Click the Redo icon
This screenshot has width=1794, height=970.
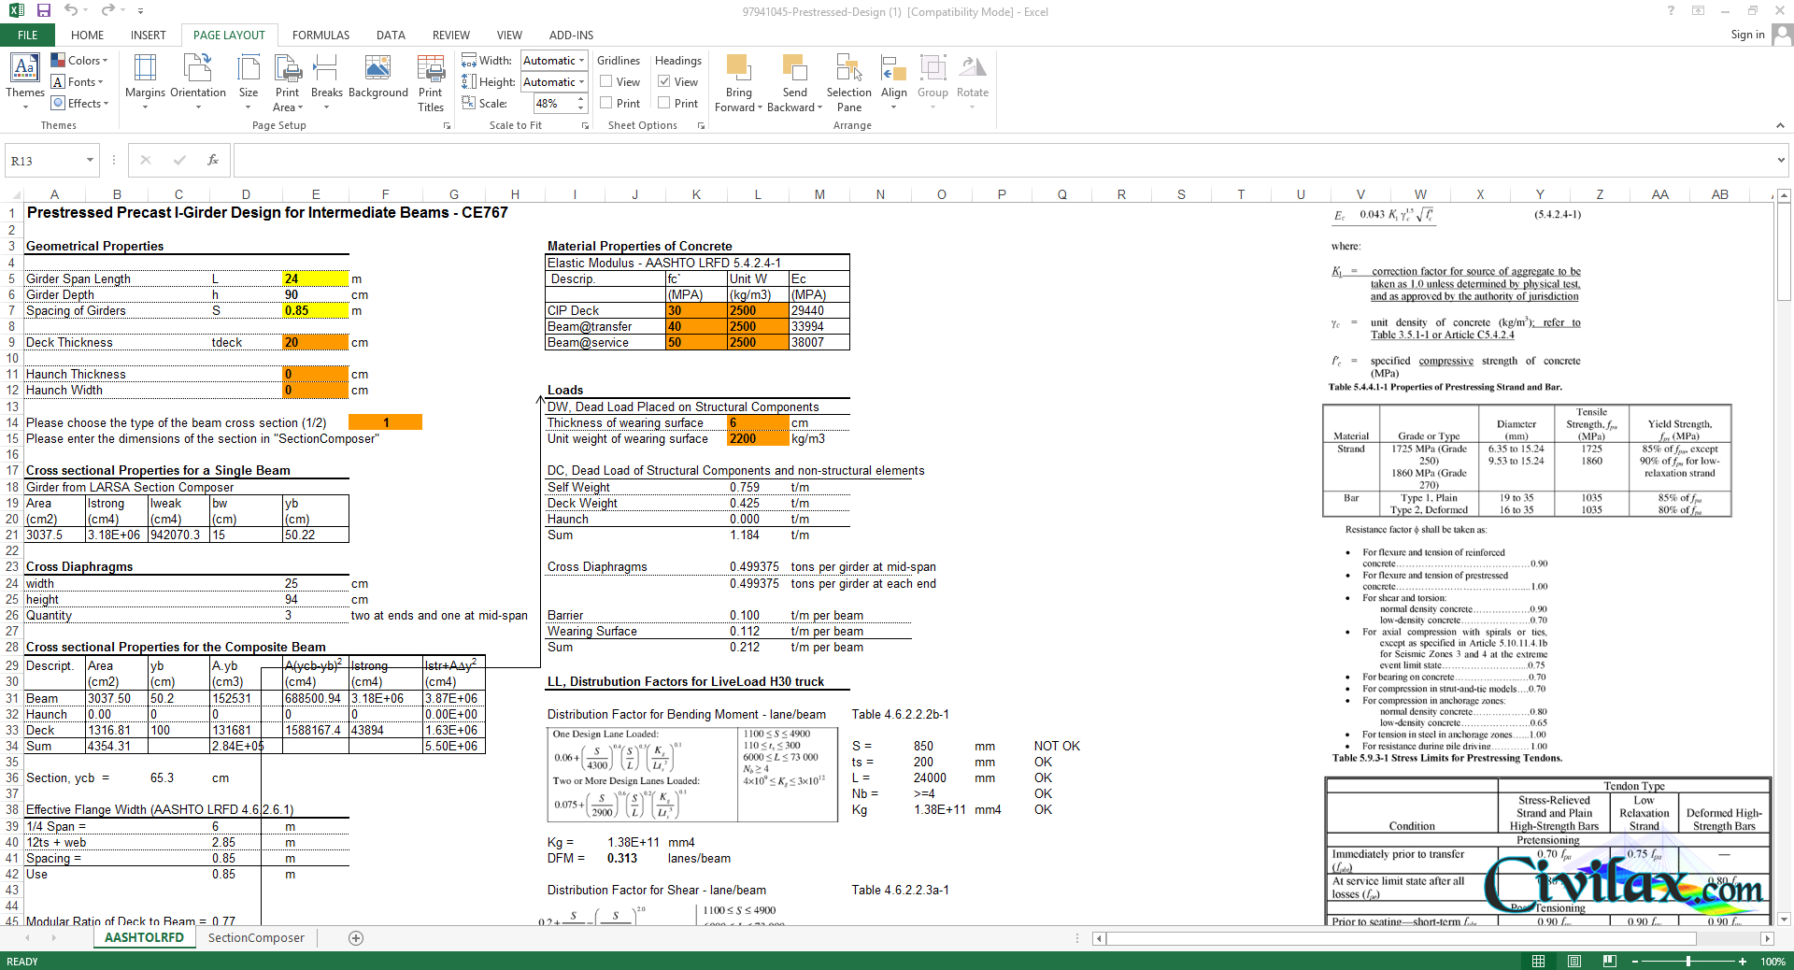107,11
